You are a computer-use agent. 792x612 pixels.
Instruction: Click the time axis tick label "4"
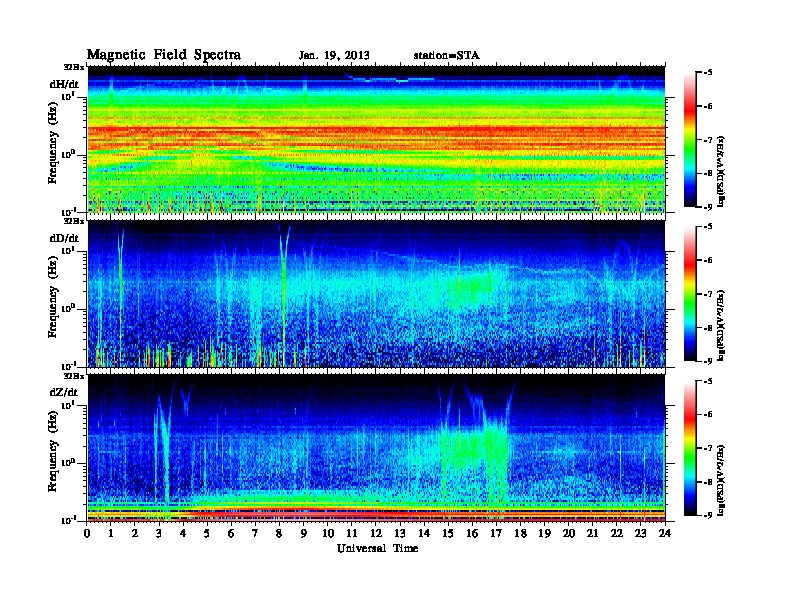183,534
